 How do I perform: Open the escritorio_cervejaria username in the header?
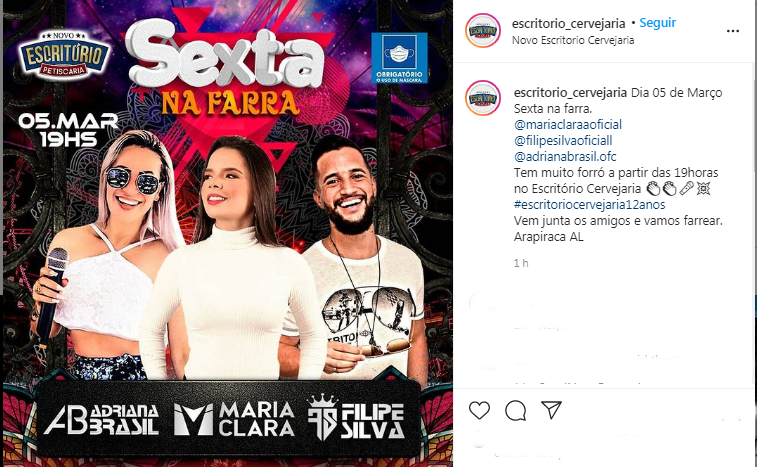(x=568, y=23)
